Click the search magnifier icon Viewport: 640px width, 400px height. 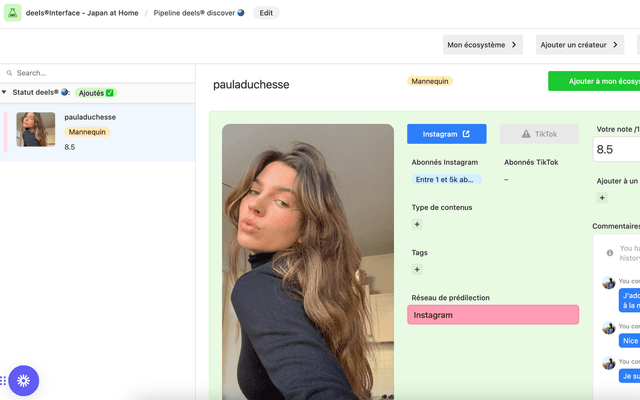click(10, 73)
